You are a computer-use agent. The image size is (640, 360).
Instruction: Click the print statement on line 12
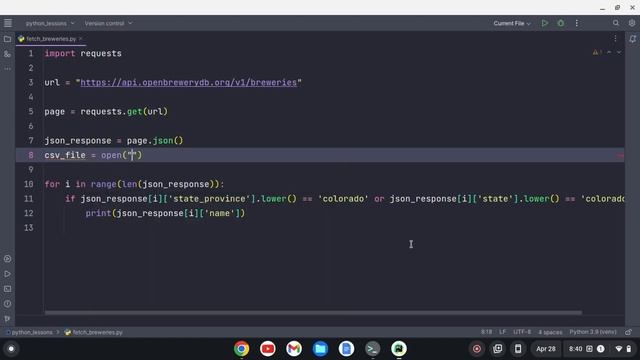pos(165,213)
